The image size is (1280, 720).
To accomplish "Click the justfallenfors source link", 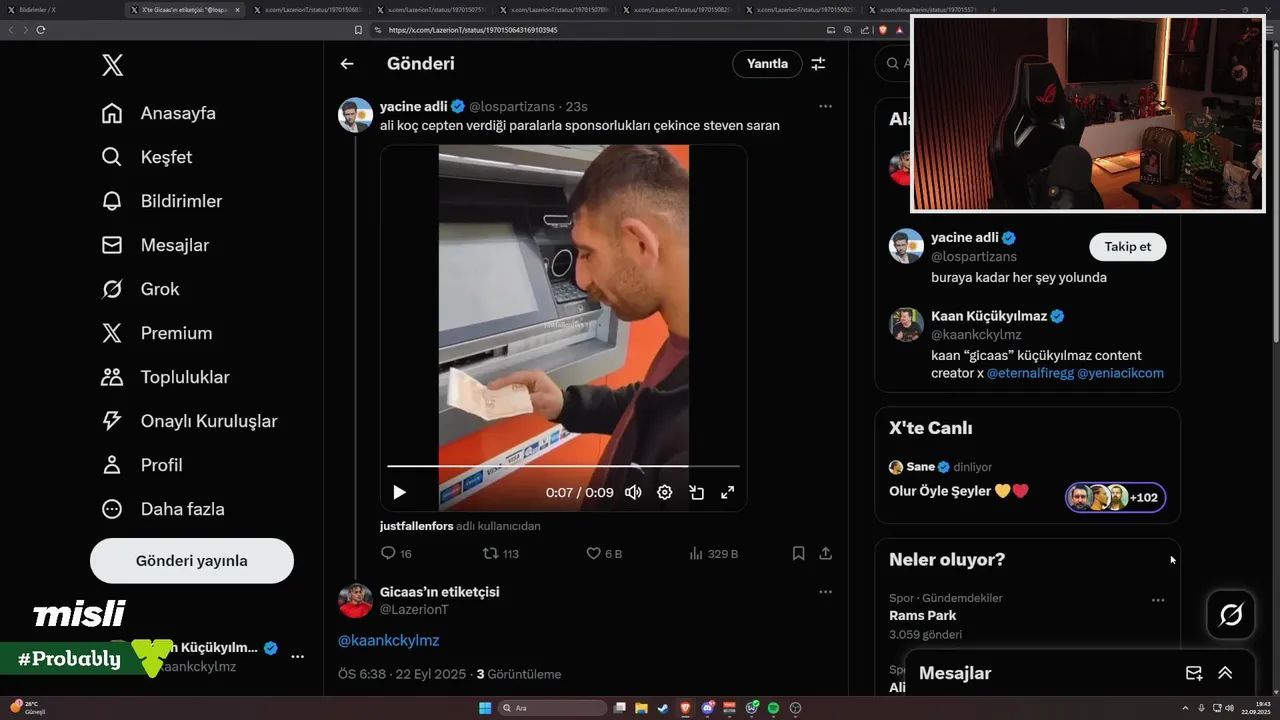I will tap(416, 525).
